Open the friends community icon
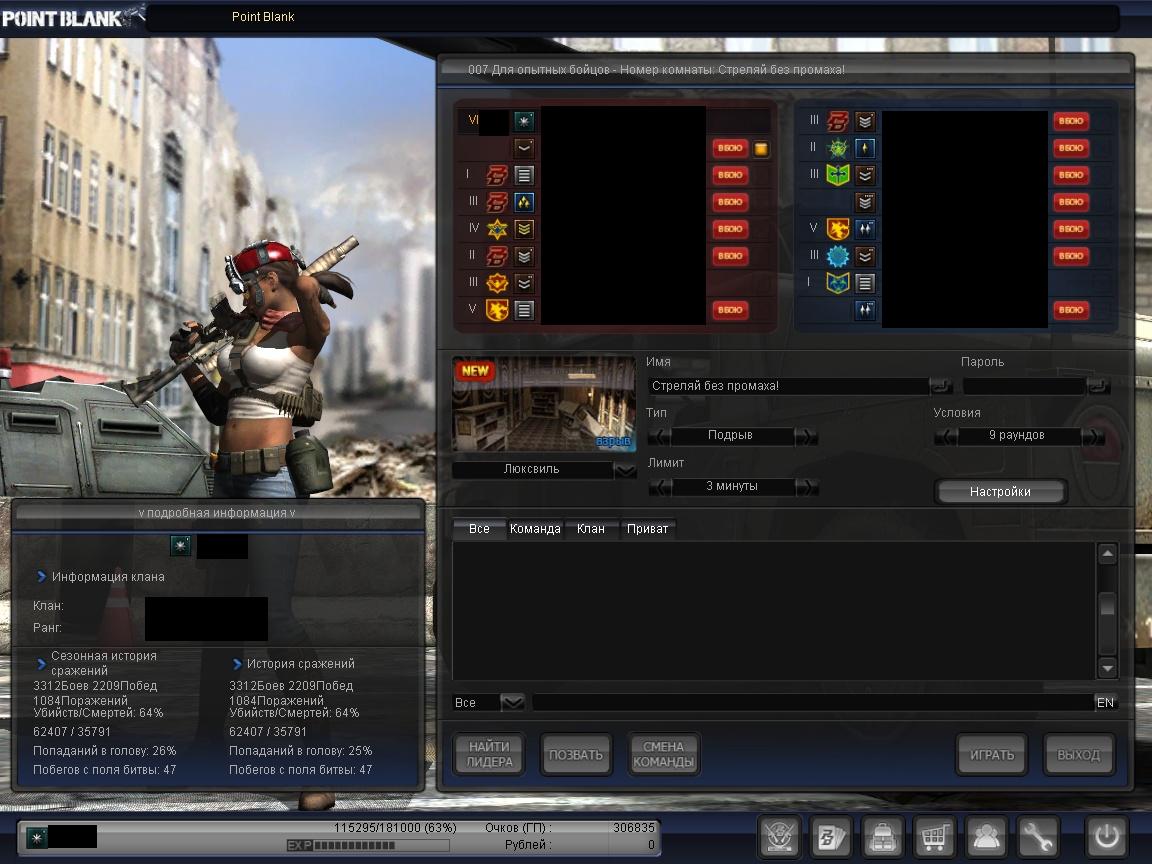The width and height of the screenshot is (1152, 864). (986, 836)
